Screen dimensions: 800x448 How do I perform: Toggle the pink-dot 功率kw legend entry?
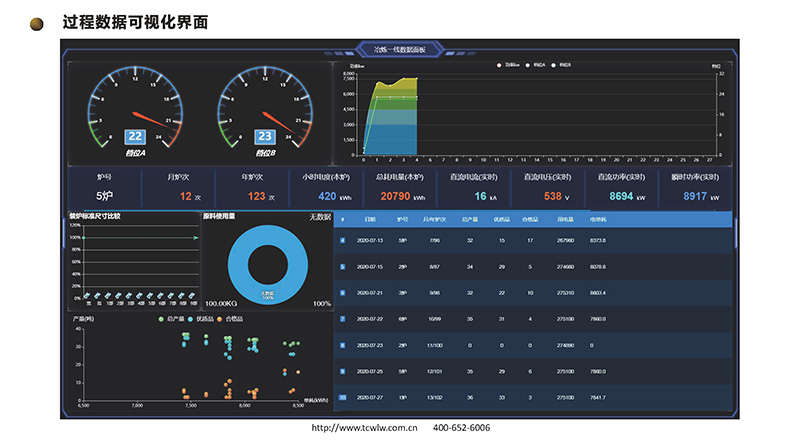coord(509,65)
